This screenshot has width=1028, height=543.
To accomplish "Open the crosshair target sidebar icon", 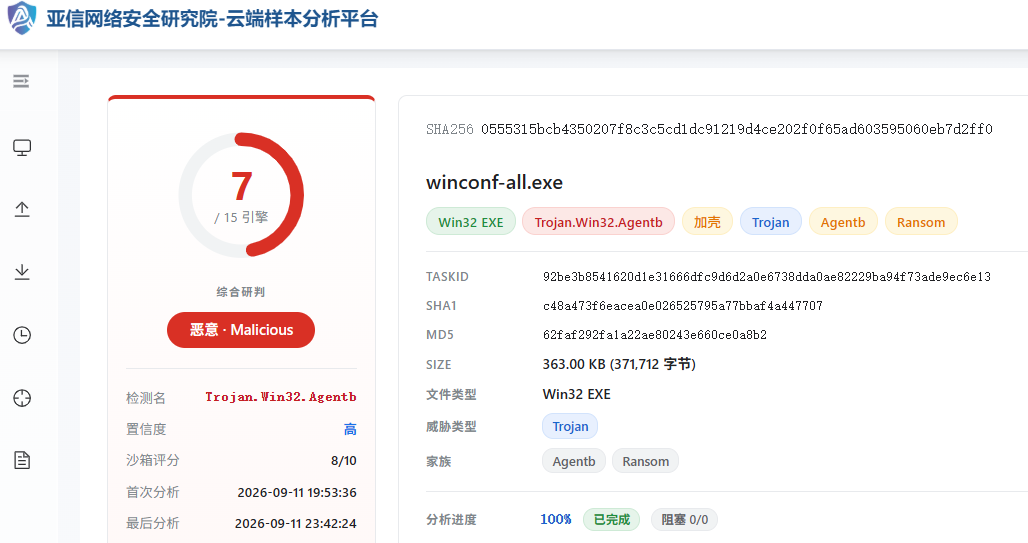I will point(22,398).
